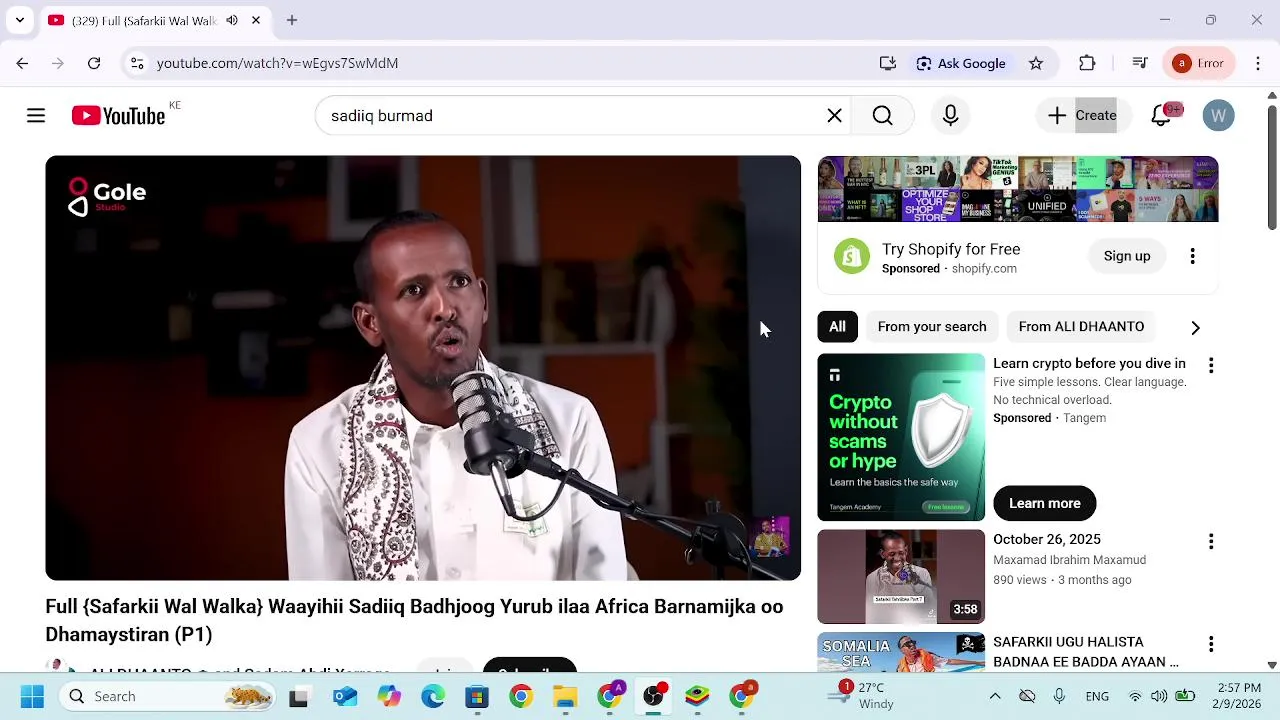Show hidden system tray icons chevron
The image size is (1280, 720).
(995, 697)
